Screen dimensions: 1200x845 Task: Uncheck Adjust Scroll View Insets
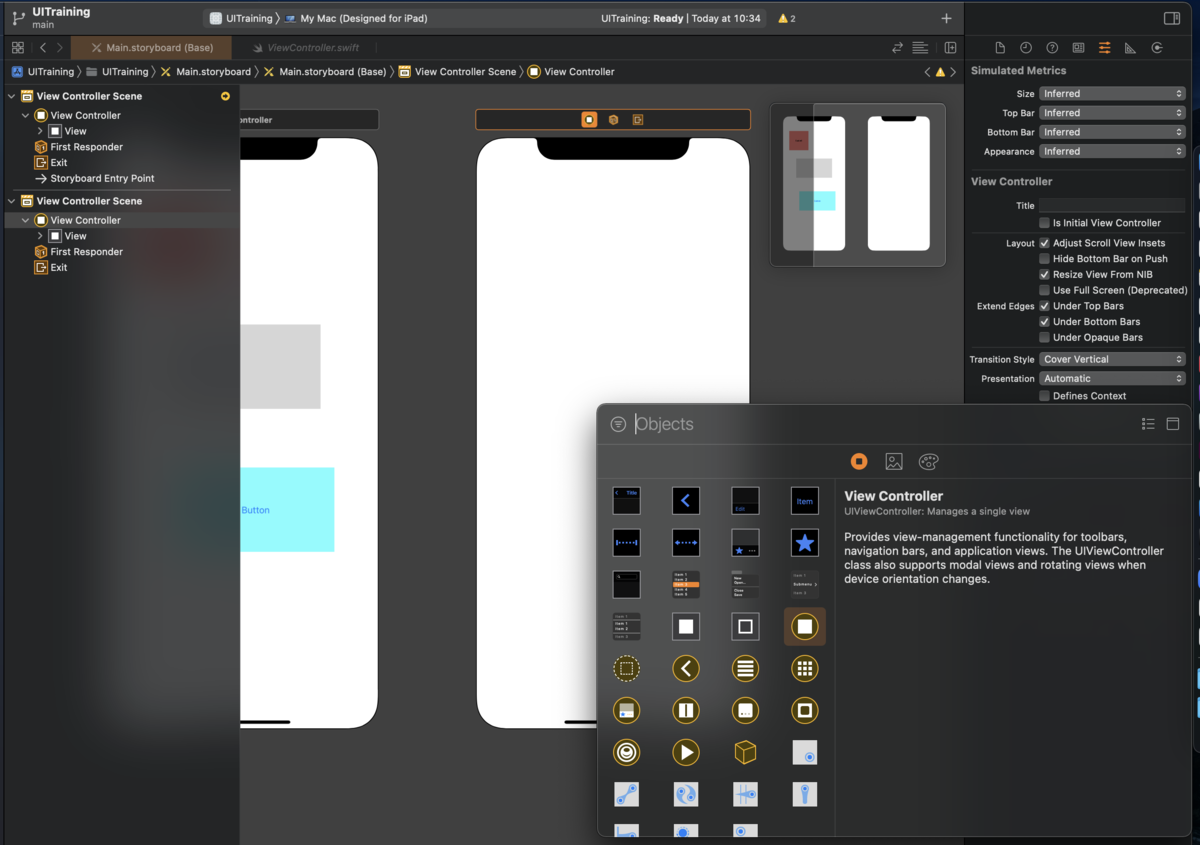[1044, 243]
